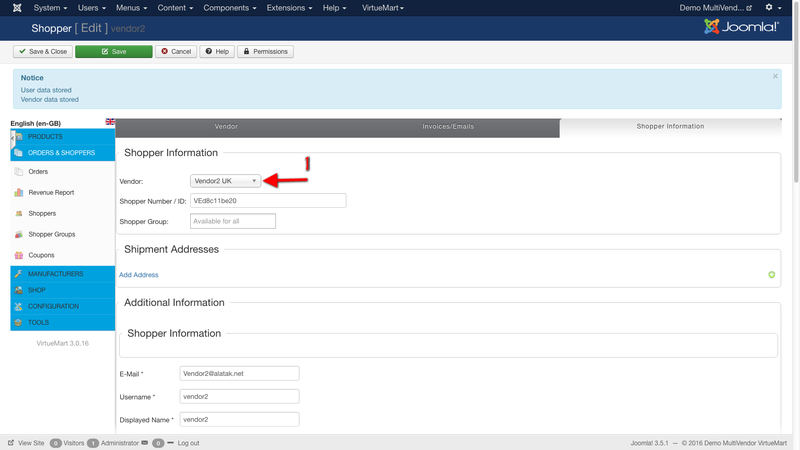Open the VirtueMart top menu

coord(383,8)
